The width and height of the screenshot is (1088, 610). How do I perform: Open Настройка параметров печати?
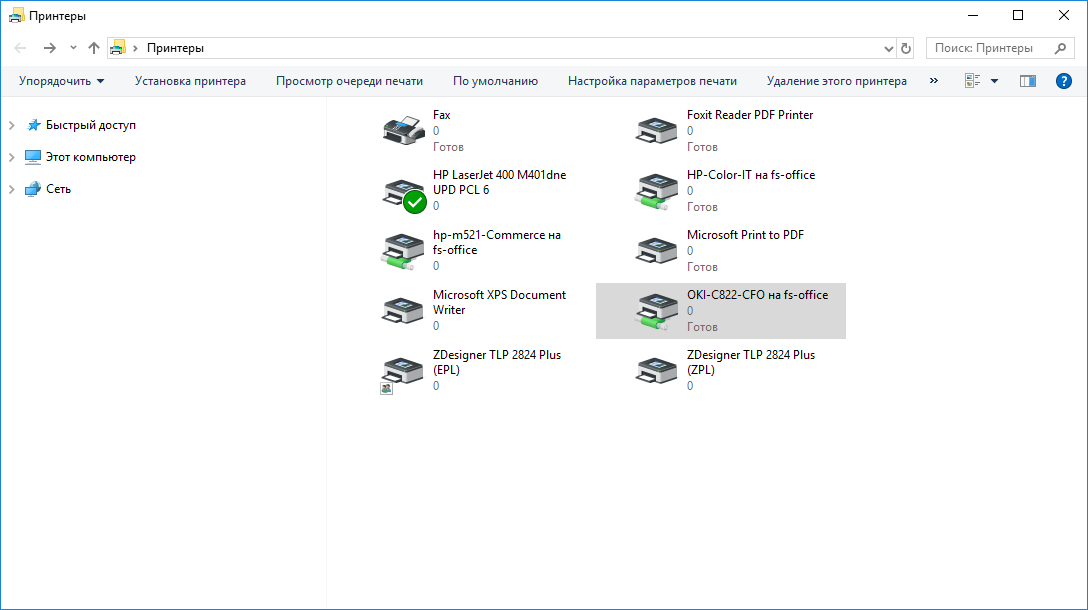click(652, 81)
